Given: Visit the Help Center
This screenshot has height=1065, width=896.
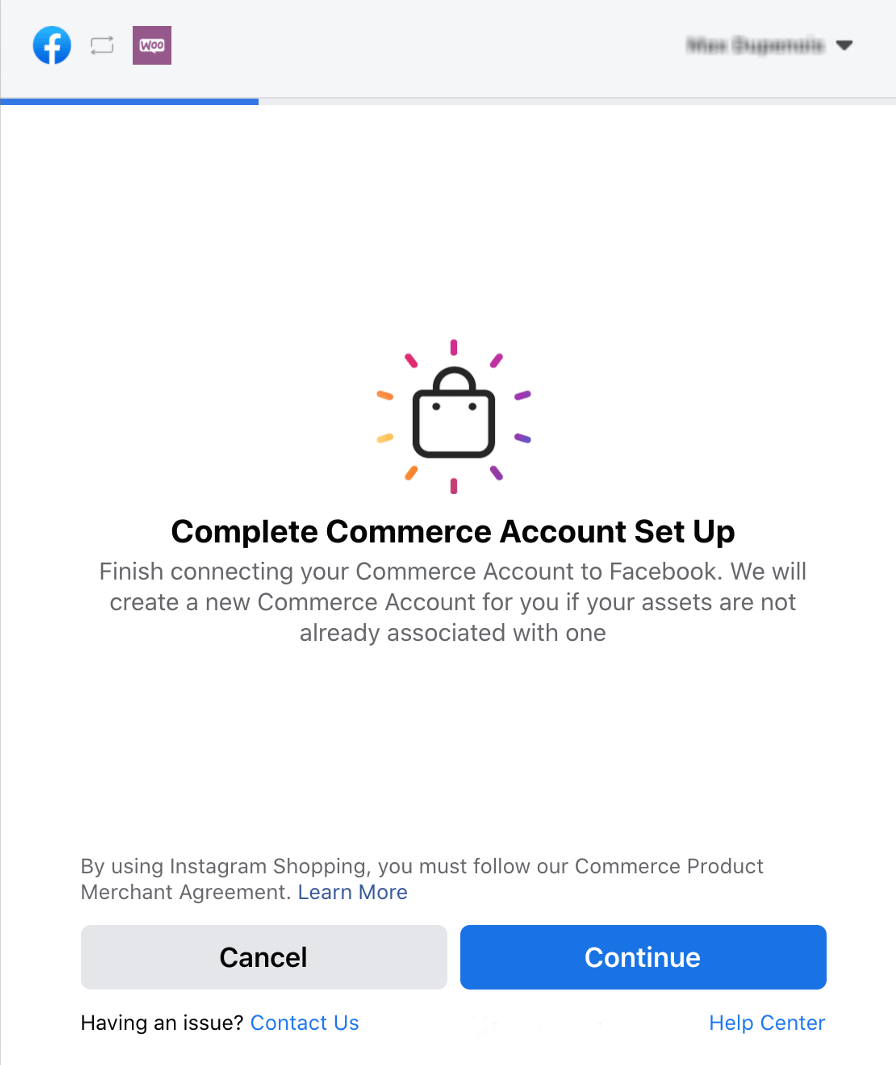Looking at the screenshot, I should pos(766,1023).
